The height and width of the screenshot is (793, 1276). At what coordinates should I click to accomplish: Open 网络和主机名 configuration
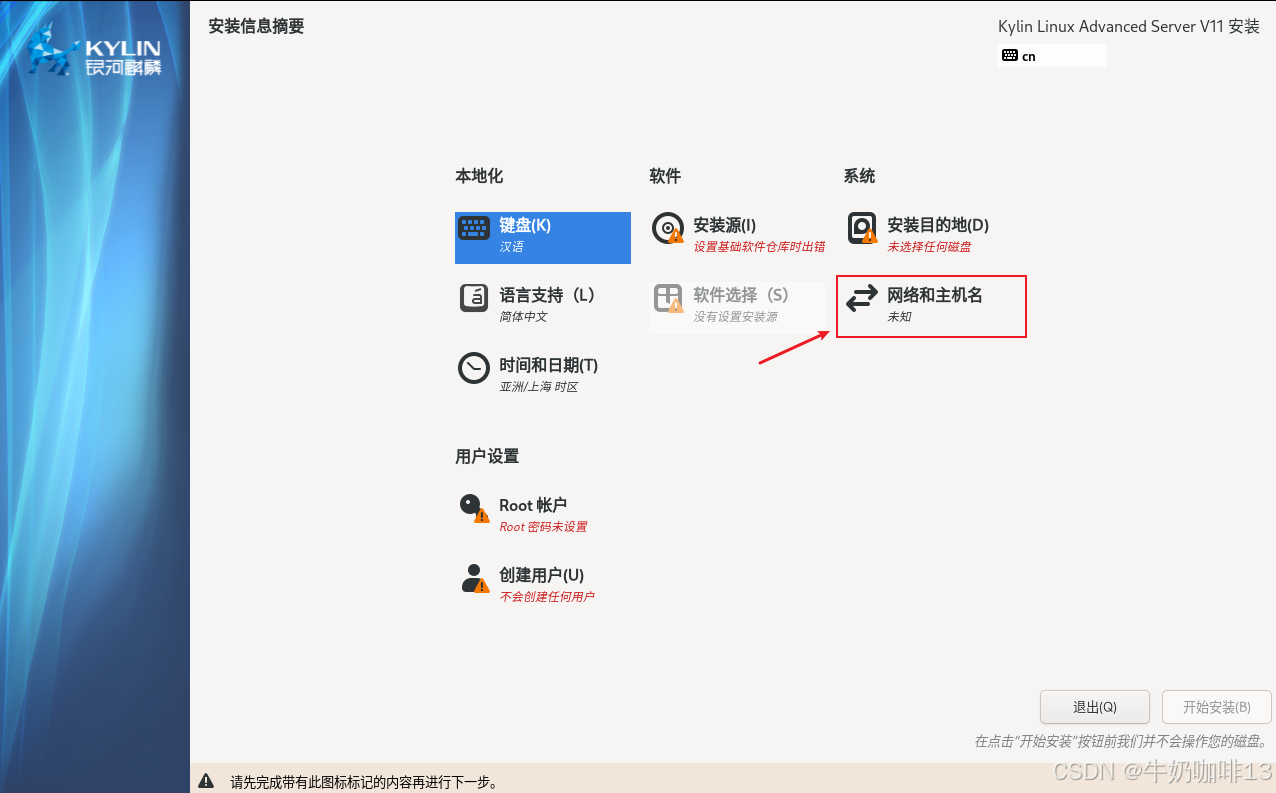(932, 306)
